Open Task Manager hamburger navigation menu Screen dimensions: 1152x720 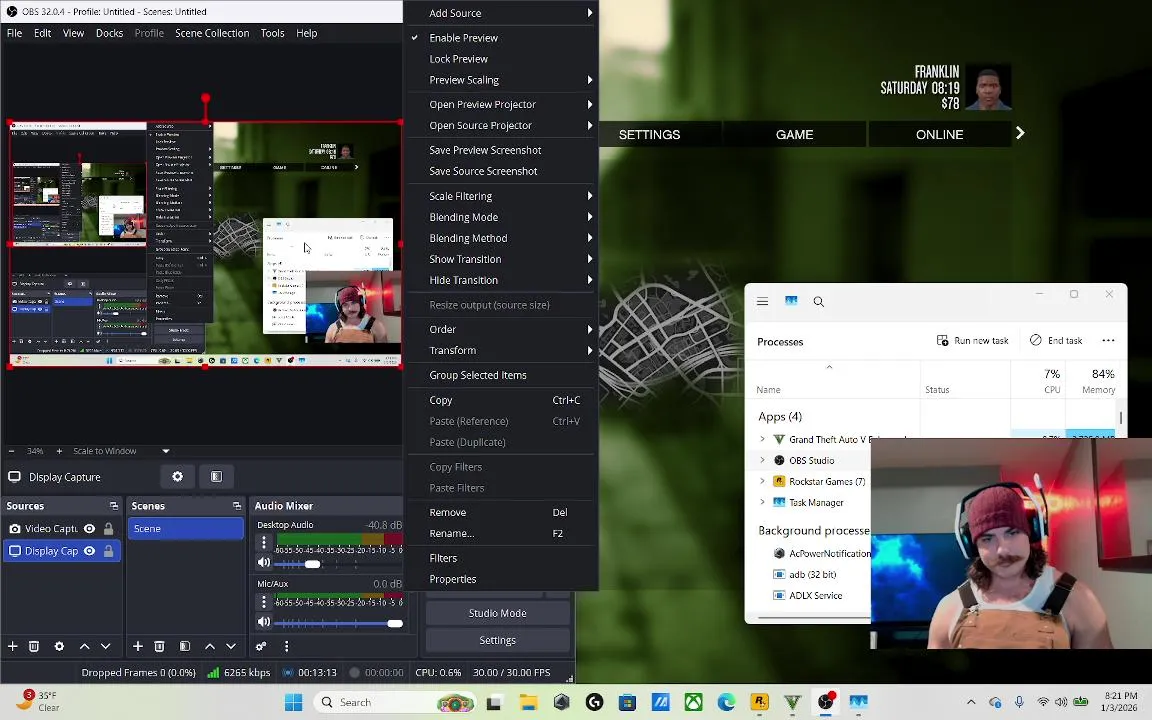coord(763,301)
